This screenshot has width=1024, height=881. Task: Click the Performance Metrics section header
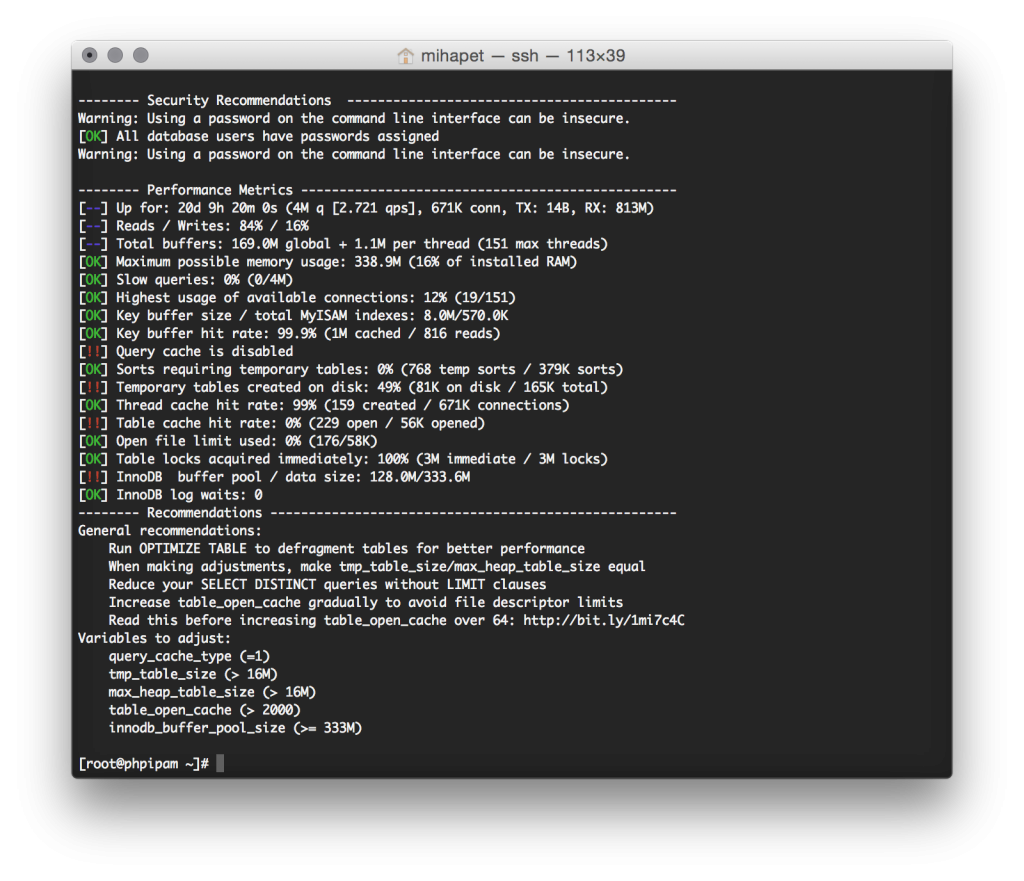[219, 190]
